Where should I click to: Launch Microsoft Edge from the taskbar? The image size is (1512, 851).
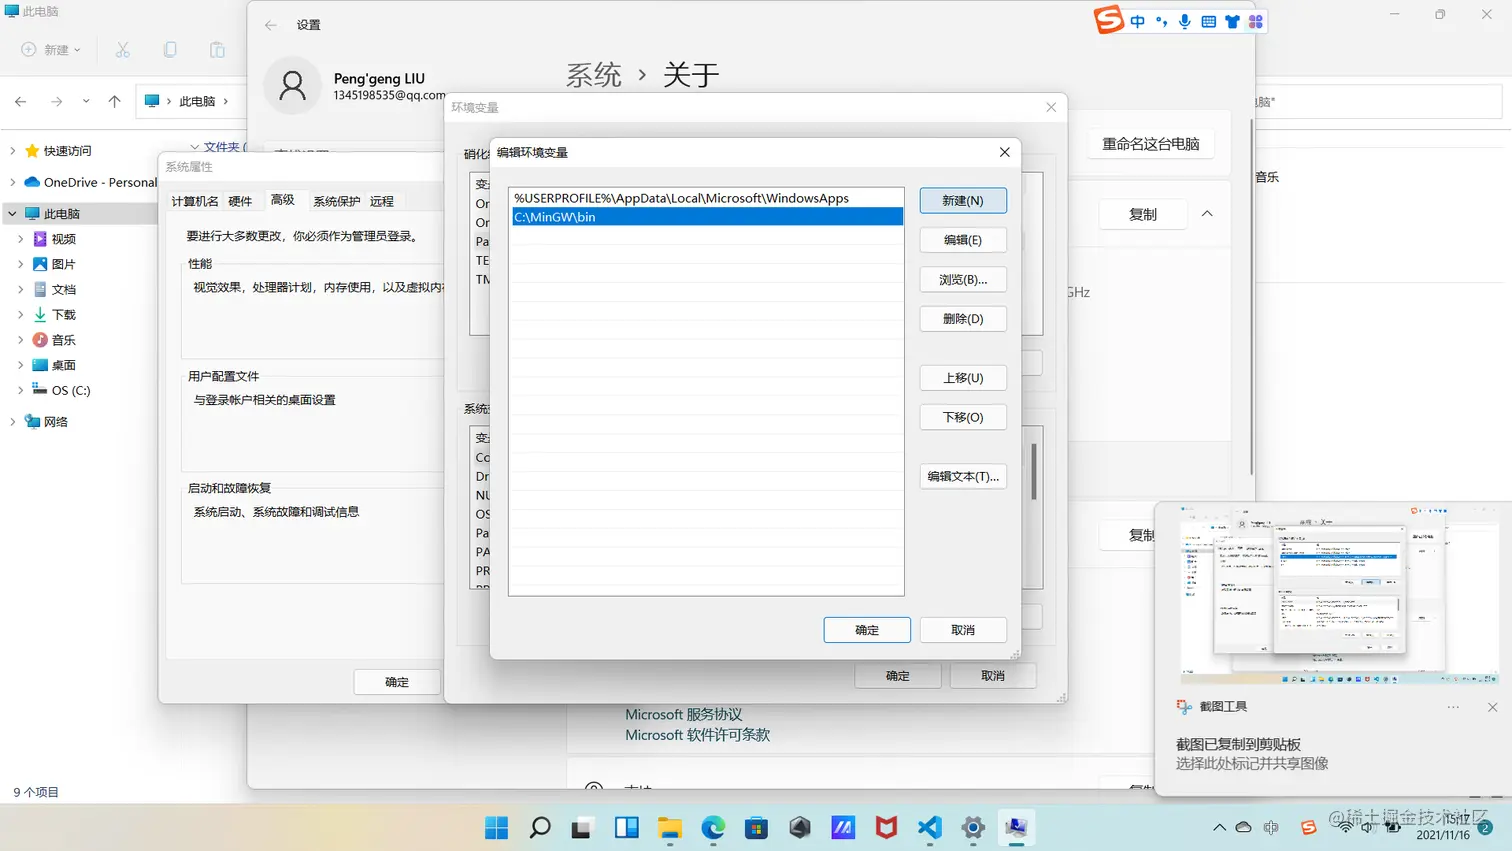click(713, 828)
